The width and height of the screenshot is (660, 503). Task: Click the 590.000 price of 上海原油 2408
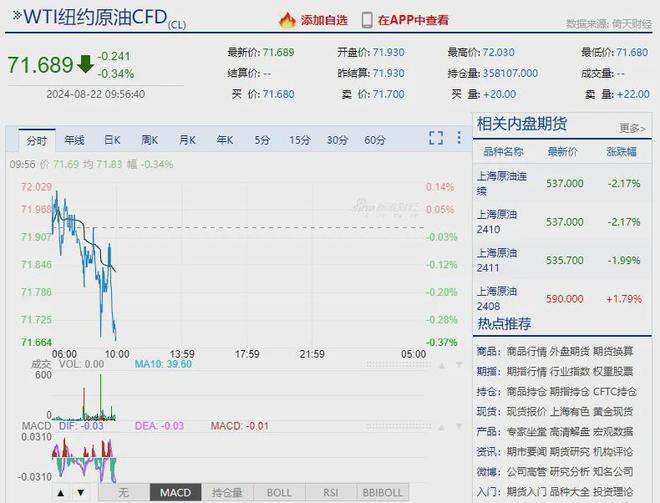point(564,299)
